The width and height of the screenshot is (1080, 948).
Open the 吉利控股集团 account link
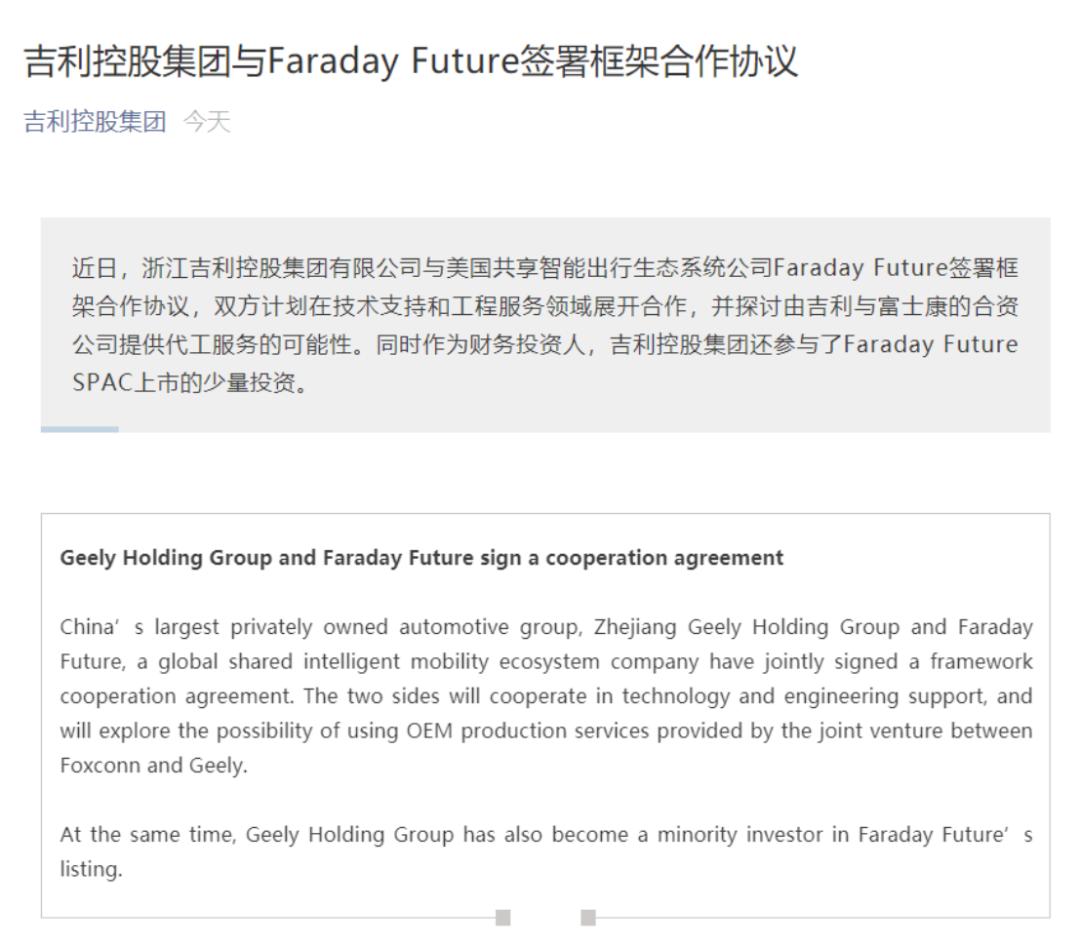(x=95, y=122)
